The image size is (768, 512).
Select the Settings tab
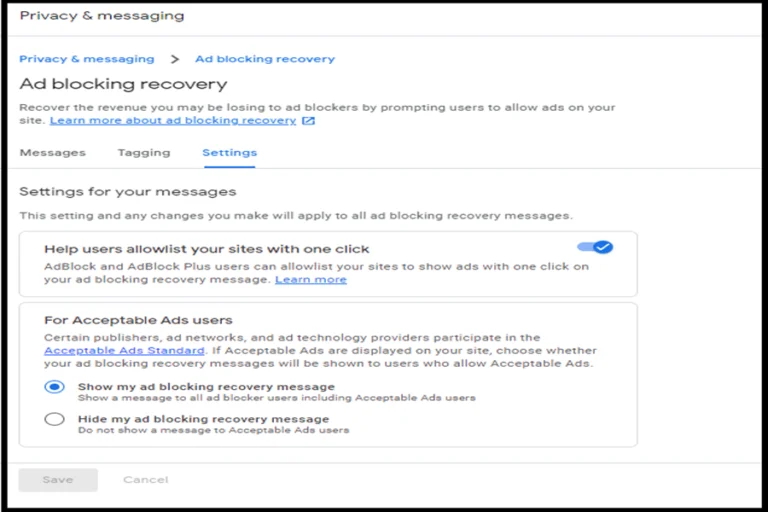[x=230, y=153]
